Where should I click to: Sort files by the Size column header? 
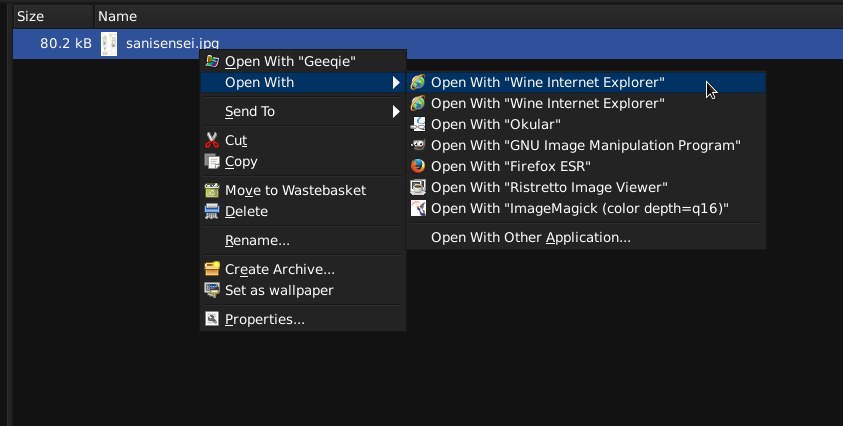(30, 16)
